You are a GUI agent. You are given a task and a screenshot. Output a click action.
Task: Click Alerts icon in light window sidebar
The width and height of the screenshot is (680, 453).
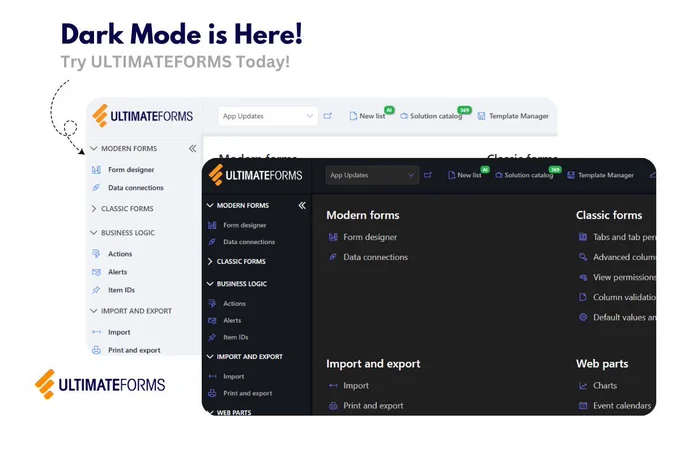96,272
